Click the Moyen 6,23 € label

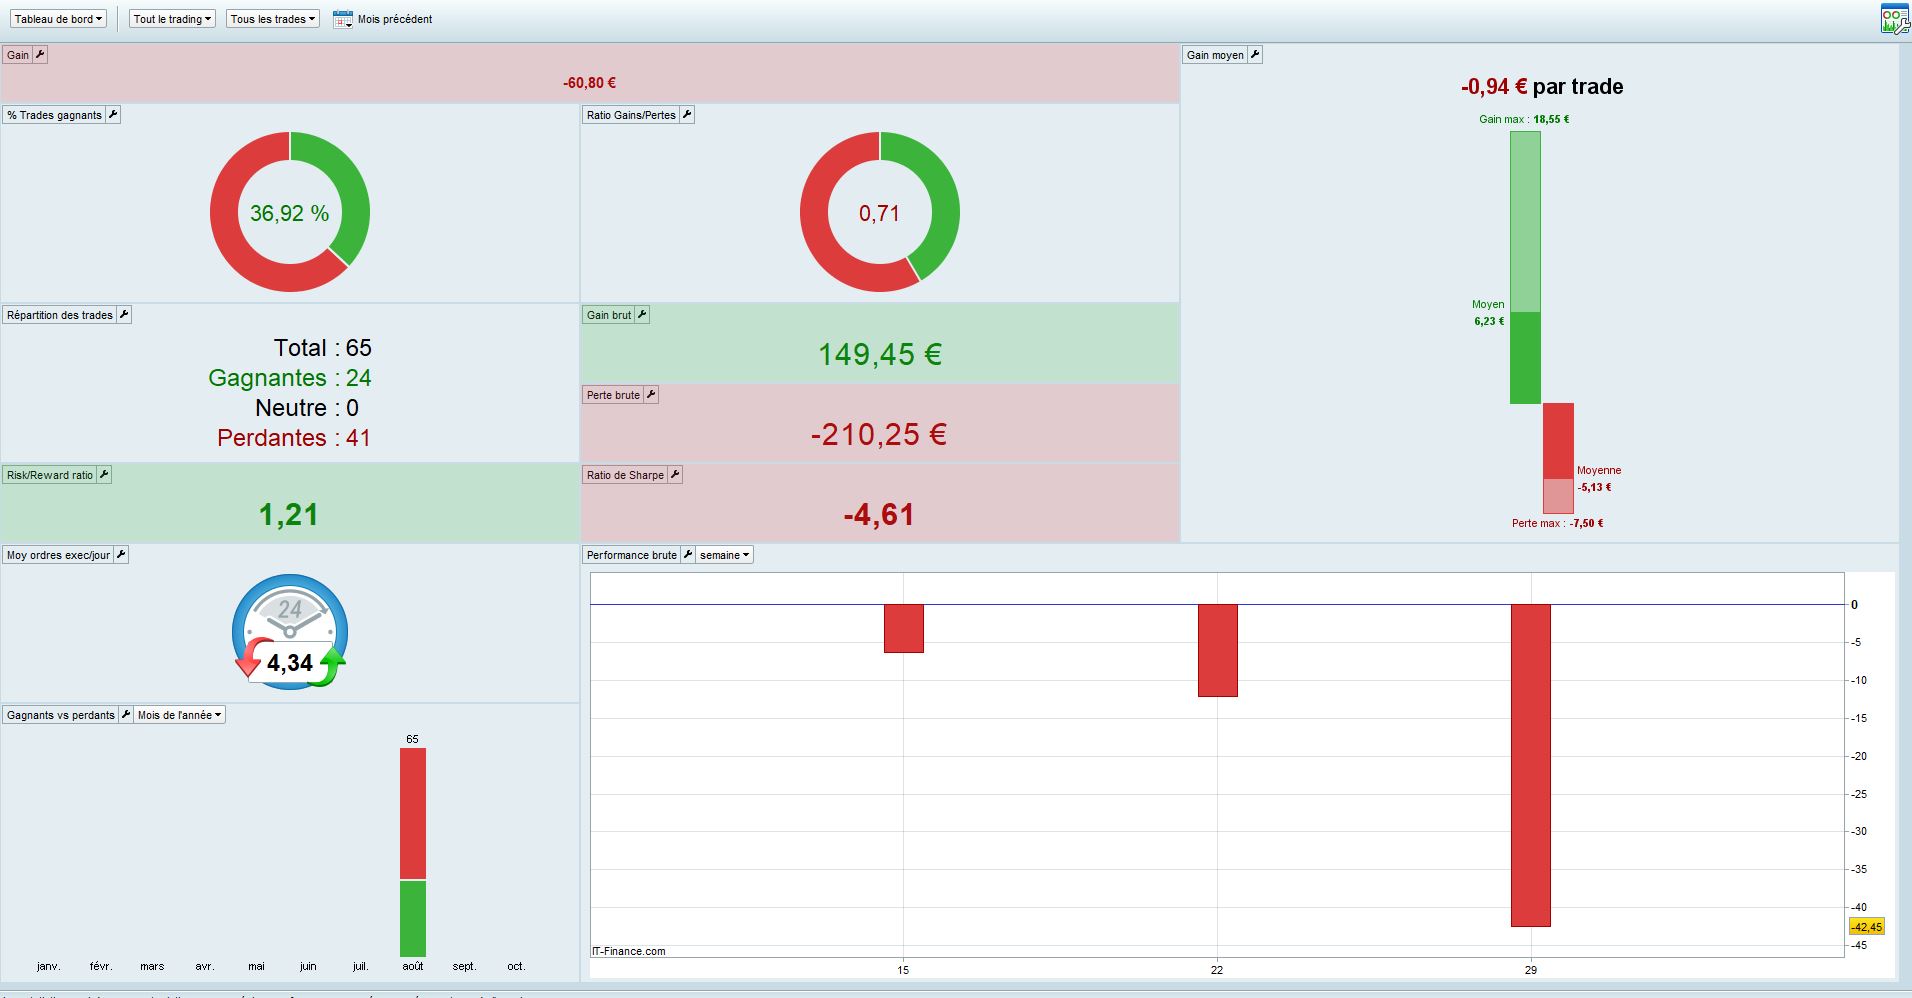tap(1488, 313)
